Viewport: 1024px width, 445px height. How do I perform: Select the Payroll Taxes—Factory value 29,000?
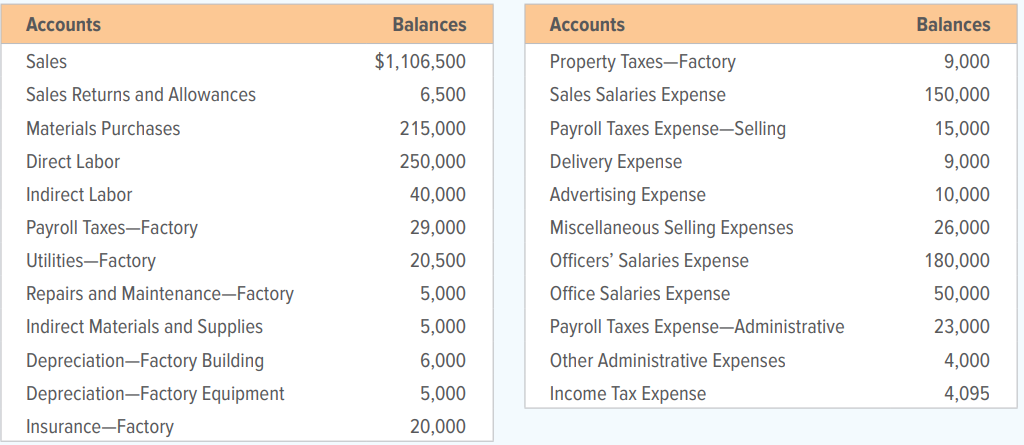coord(438,228)
